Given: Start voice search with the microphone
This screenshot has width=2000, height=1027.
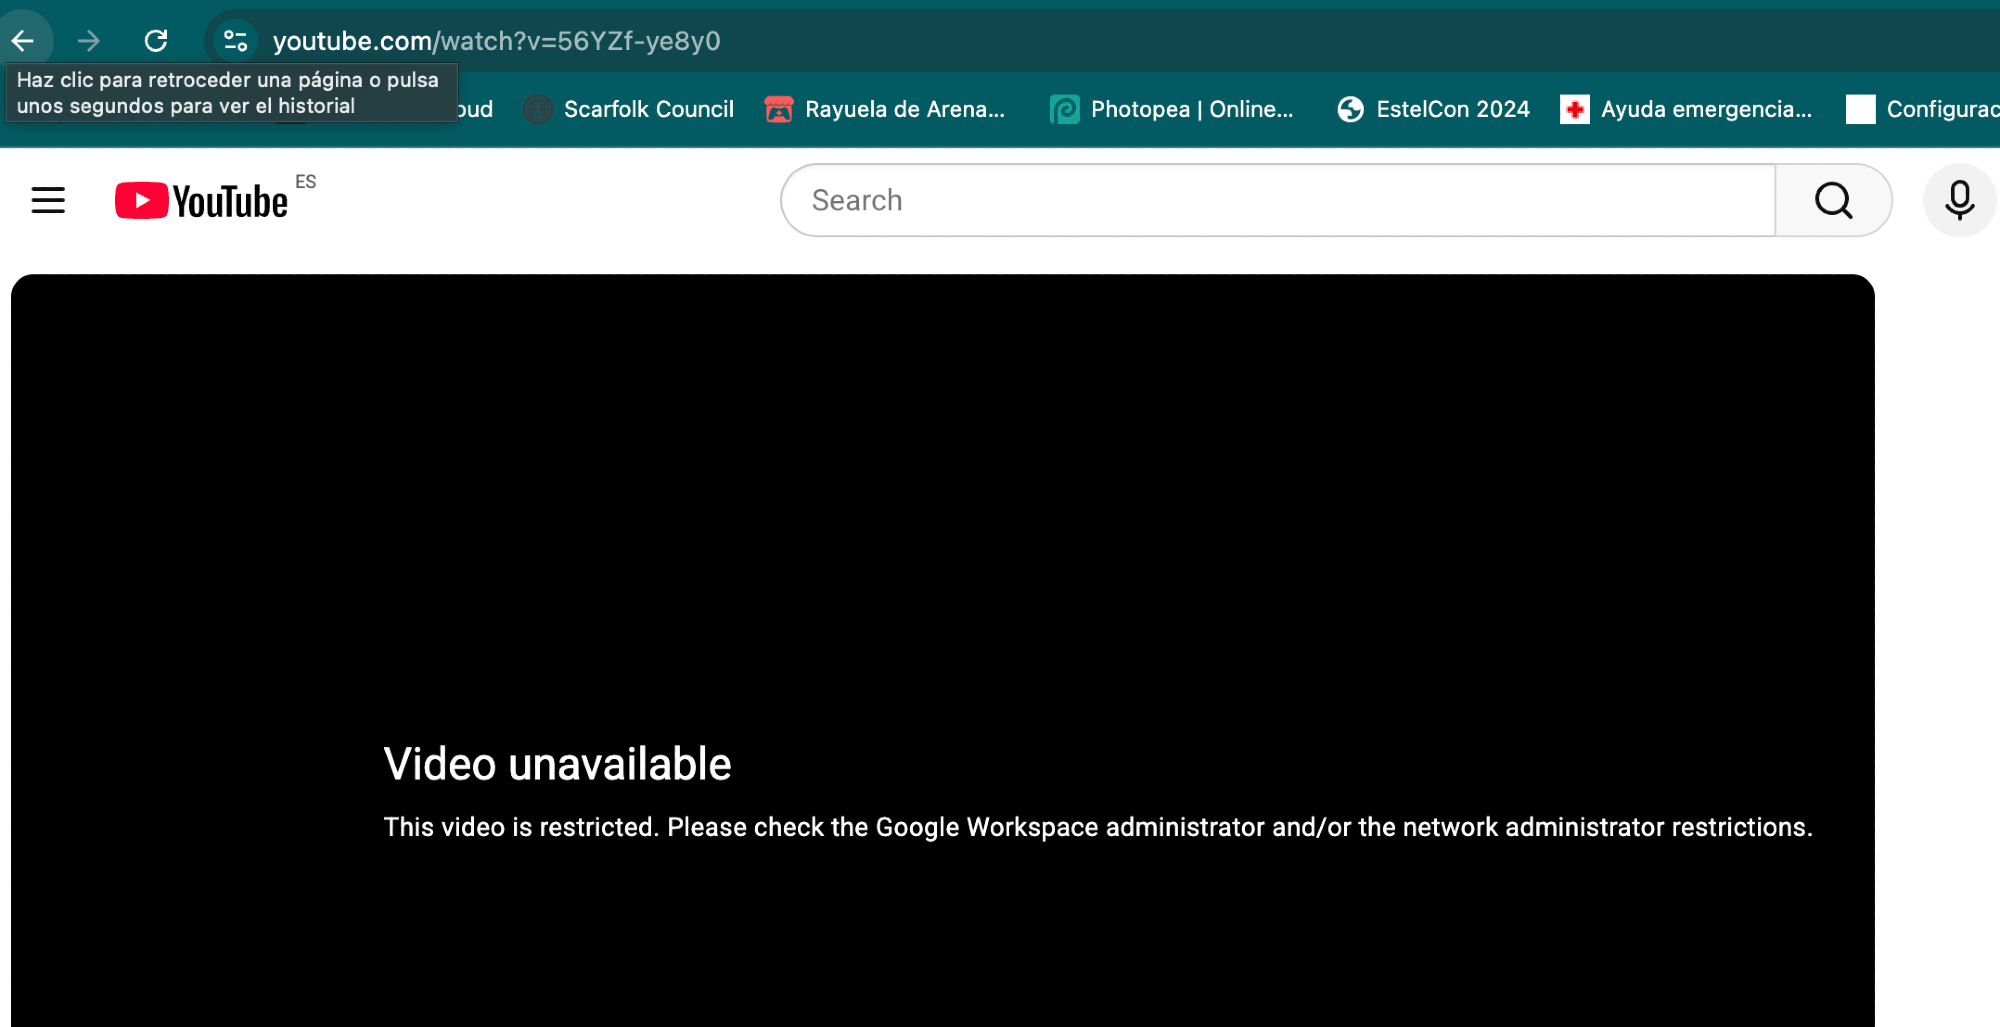Looking at the screenshot, I should (1959, 201).
